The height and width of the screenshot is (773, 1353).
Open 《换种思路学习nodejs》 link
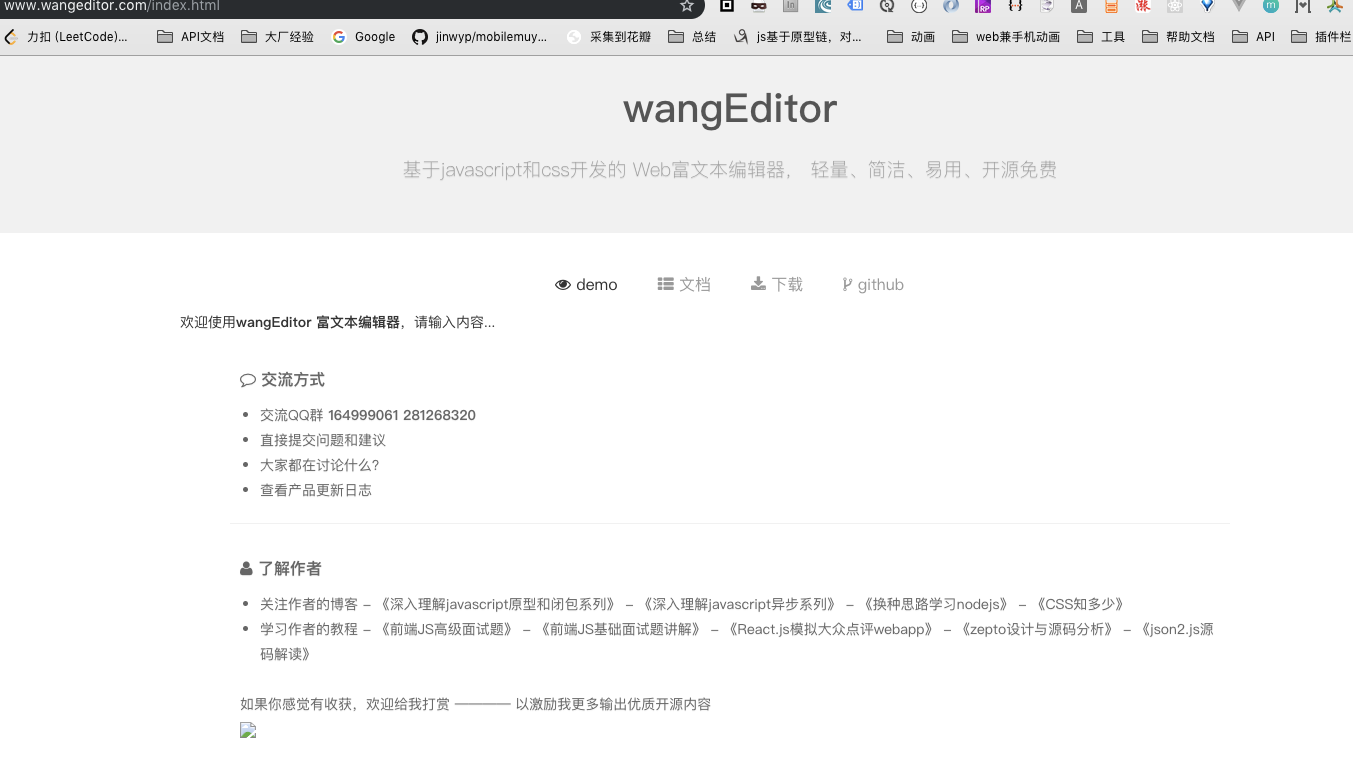pyautogui.click(x=937, y=604)
